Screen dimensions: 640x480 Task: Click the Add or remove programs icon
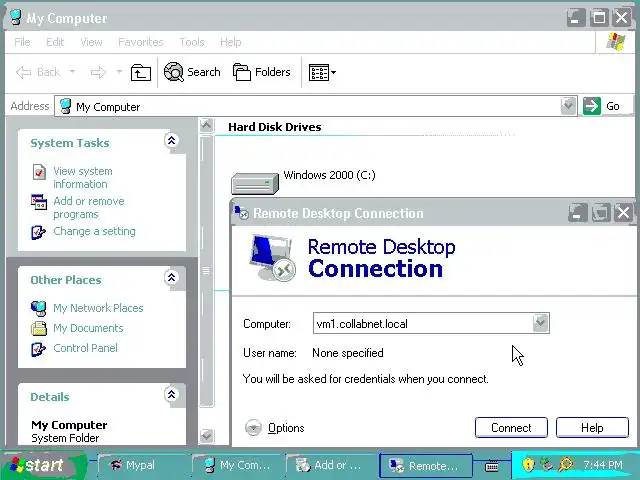click(x=39, y=202)
